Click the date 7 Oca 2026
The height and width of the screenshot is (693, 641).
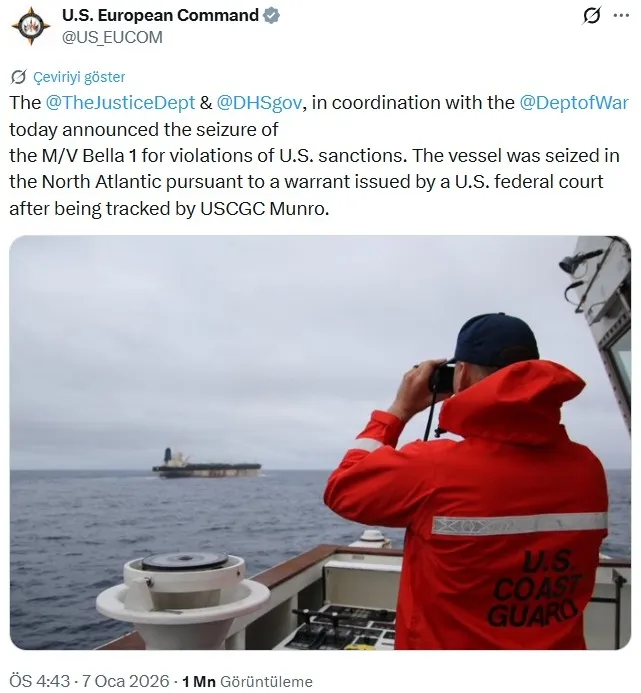click(x=126, y=681)
